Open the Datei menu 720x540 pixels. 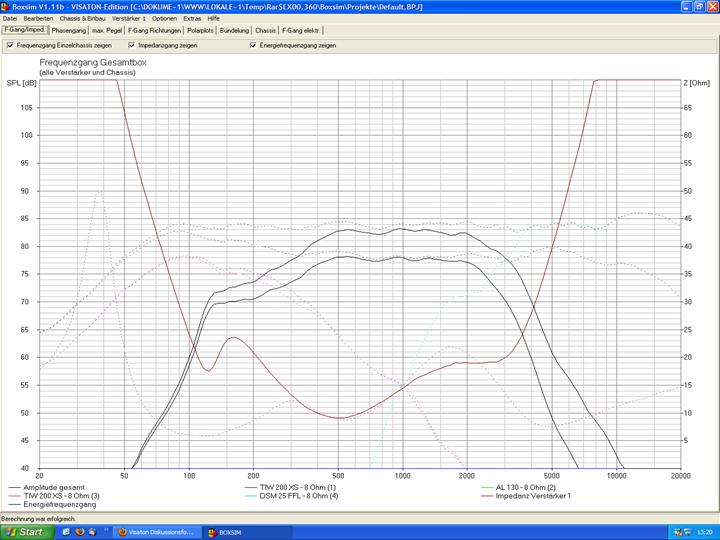click(x=10, y=18)
